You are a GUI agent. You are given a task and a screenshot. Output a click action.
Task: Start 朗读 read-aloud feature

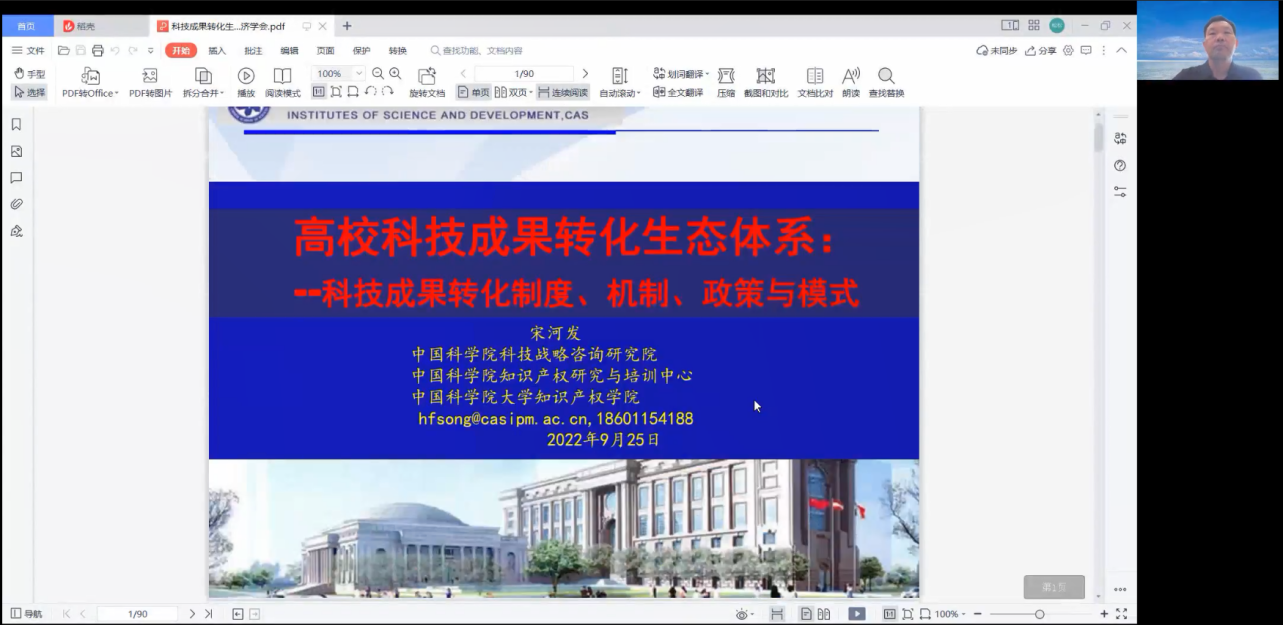click(x=850, y=80)
